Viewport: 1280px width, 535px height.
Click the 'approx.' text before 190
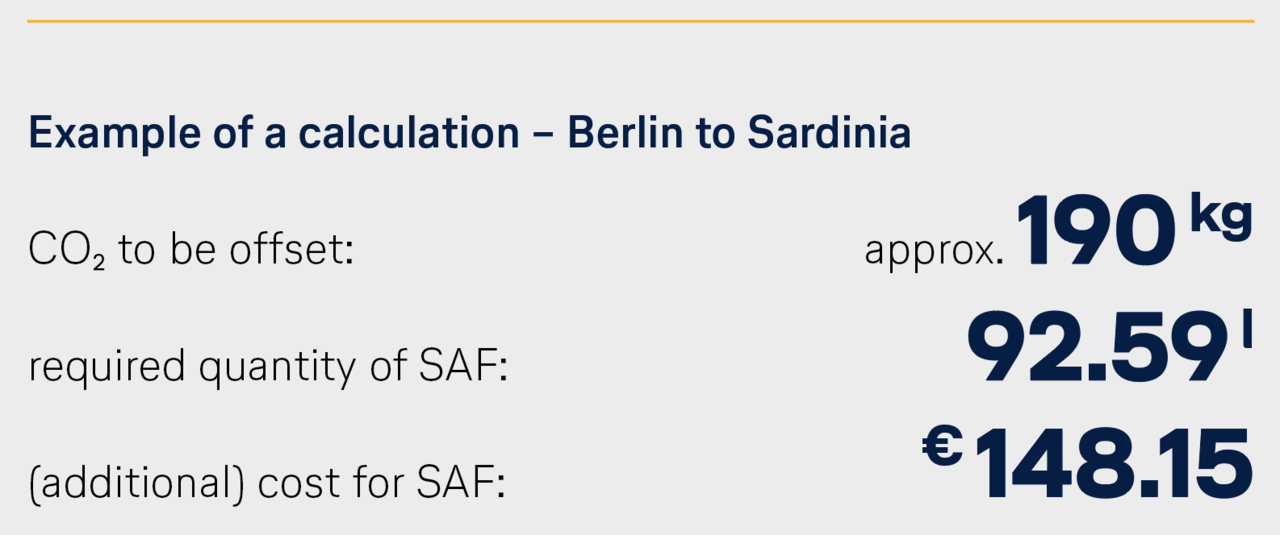point(934,252)
